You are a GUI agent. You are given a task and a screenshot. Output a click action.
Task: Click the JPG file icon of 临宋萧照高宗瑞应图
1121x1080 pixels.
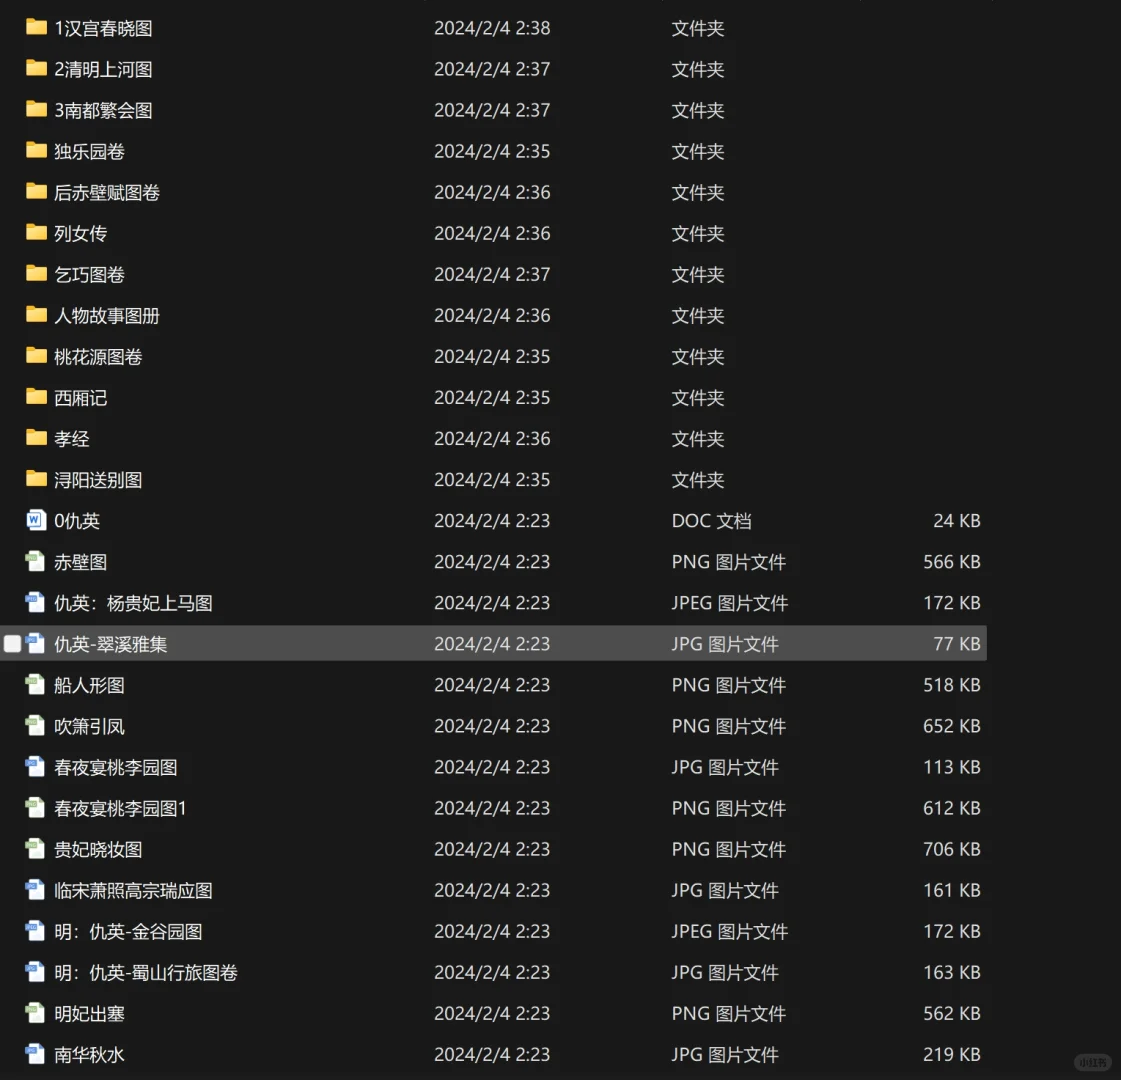[35, 890]
